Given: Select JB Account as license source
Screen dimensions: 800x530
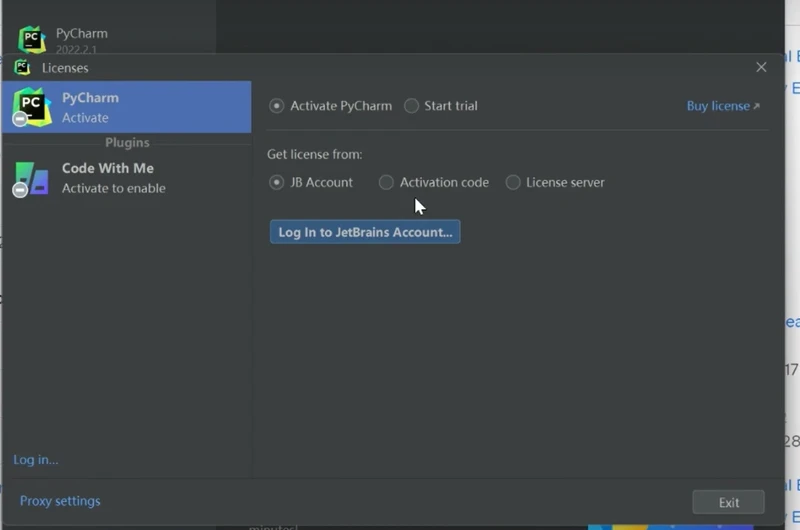Looking at the screenshot, I should point(277,183).
